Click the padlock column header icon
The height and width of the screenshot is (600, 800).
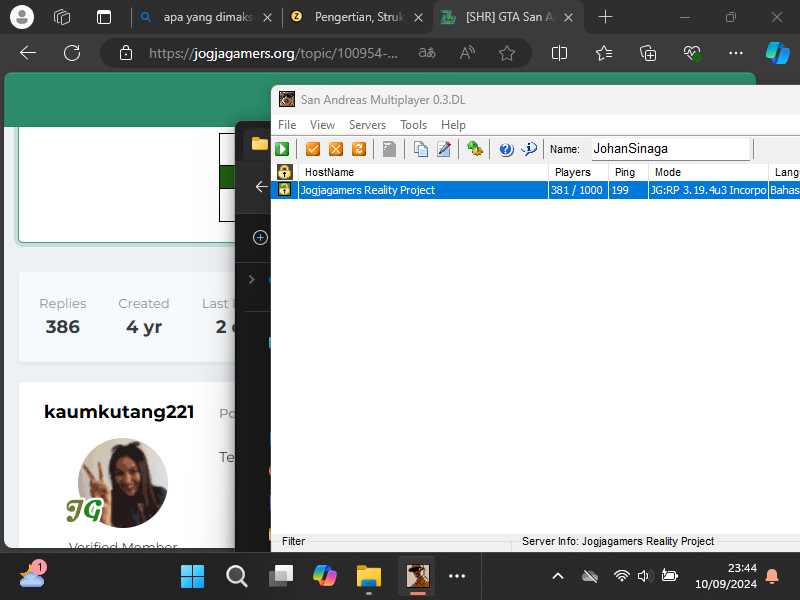point(285,172)
